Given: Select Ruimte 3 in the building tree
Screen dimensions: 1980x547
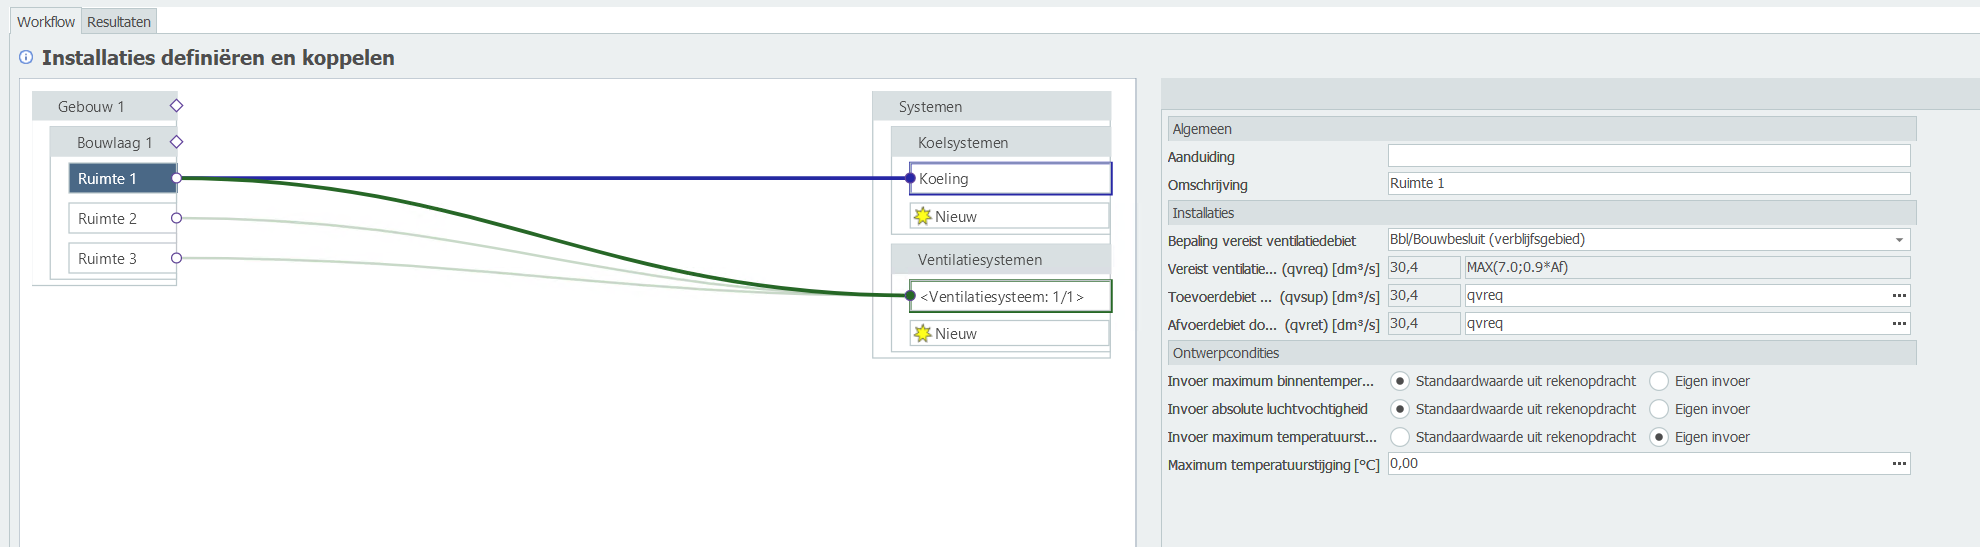Looking at the screenshot, I should coord(122,258).
